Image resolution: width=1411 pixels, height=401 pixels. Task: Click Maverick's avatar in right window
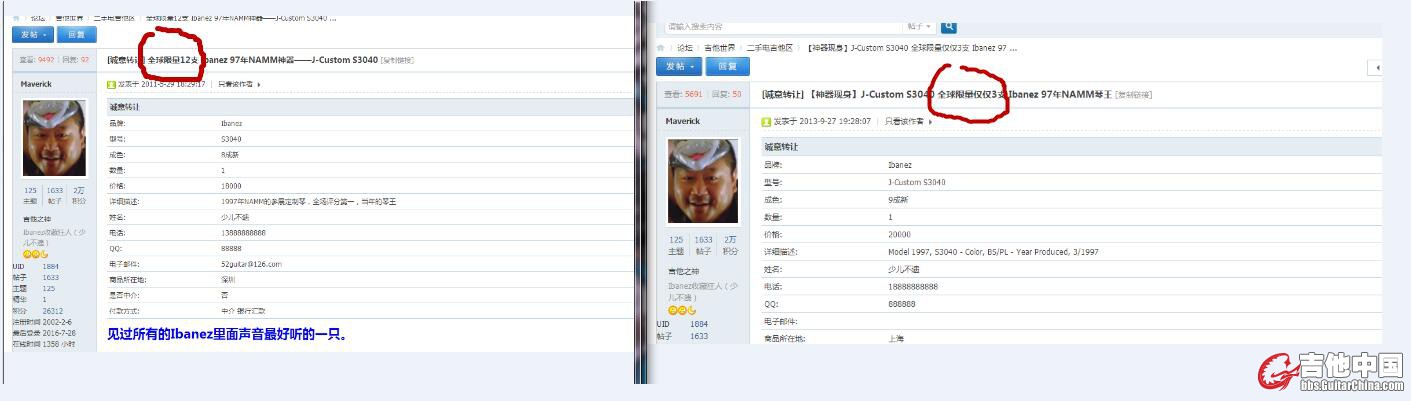702,181
